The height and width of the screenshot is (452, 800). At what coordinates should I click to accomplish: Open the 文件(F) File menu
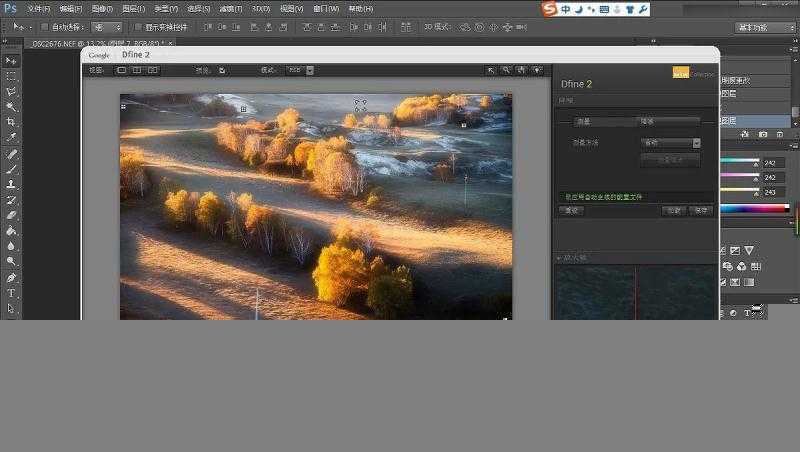tap(38, 9)
